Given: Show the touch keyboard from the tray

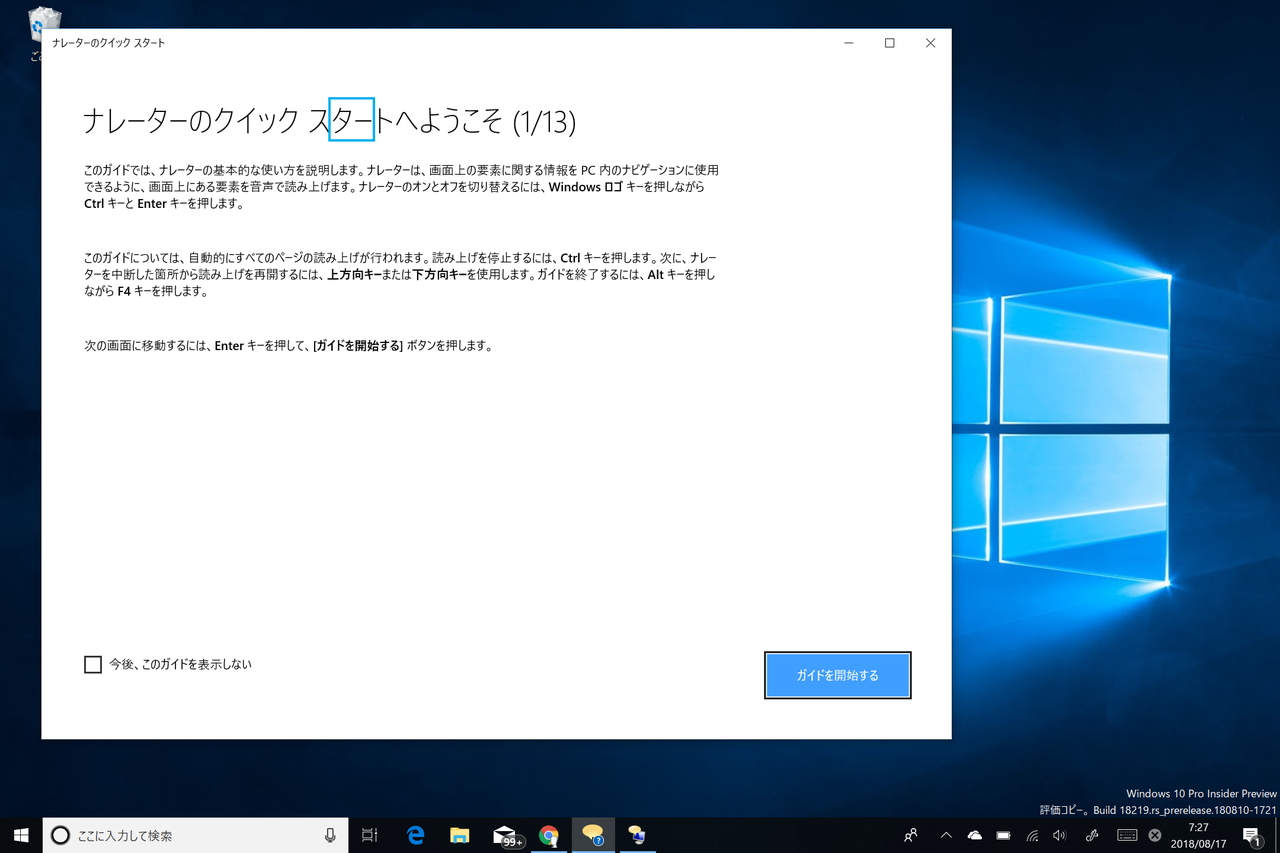Looking at the screenshot, I should click(1126, 835).
